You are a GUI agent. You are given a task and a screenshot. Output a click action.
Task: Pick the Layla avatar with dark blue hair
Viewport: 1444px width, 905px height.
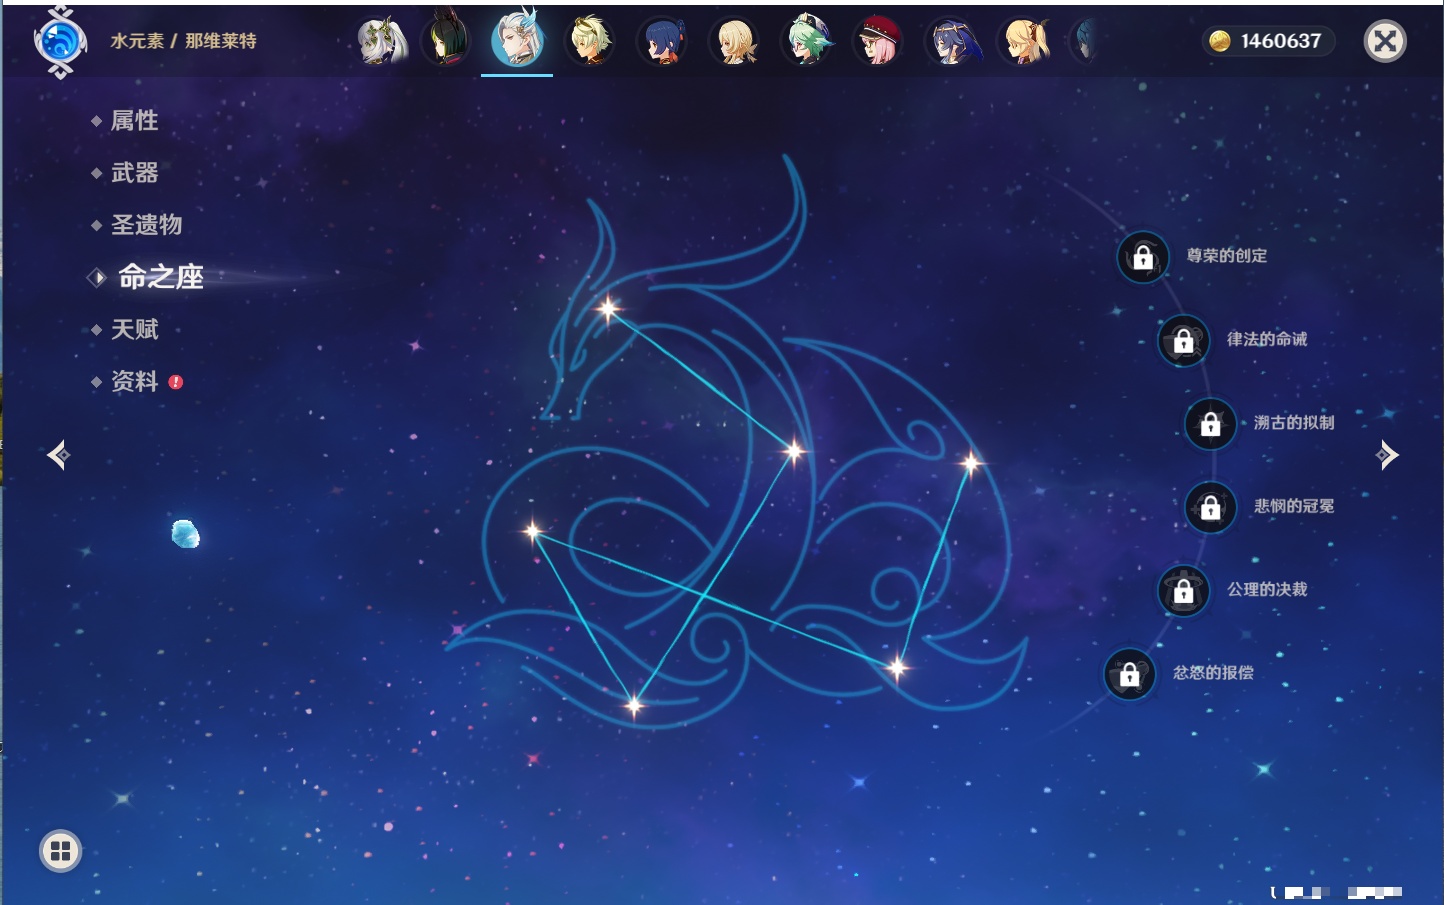tap(951, 42)
